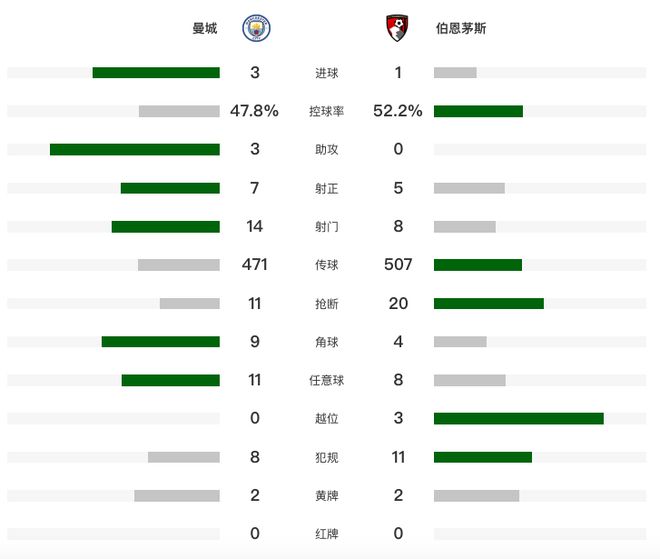Click the Manchester City club crest
This screenshot has width=660, height=559.
pos(256,29)
